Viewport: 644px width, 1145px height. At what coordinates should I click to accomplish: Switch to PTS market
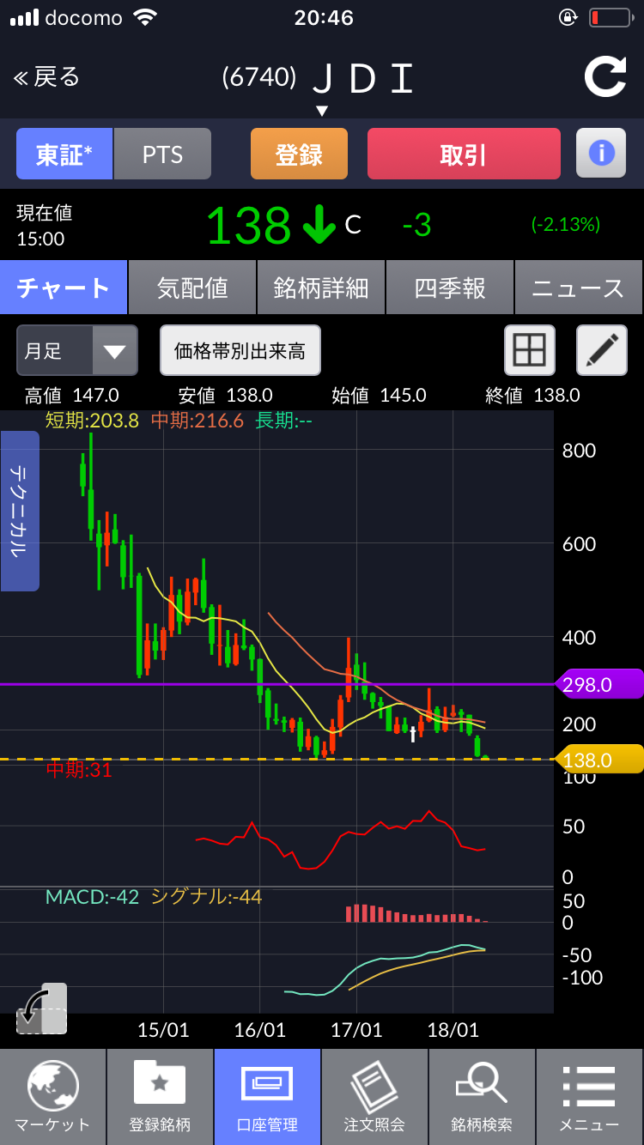tap(162, 154)
